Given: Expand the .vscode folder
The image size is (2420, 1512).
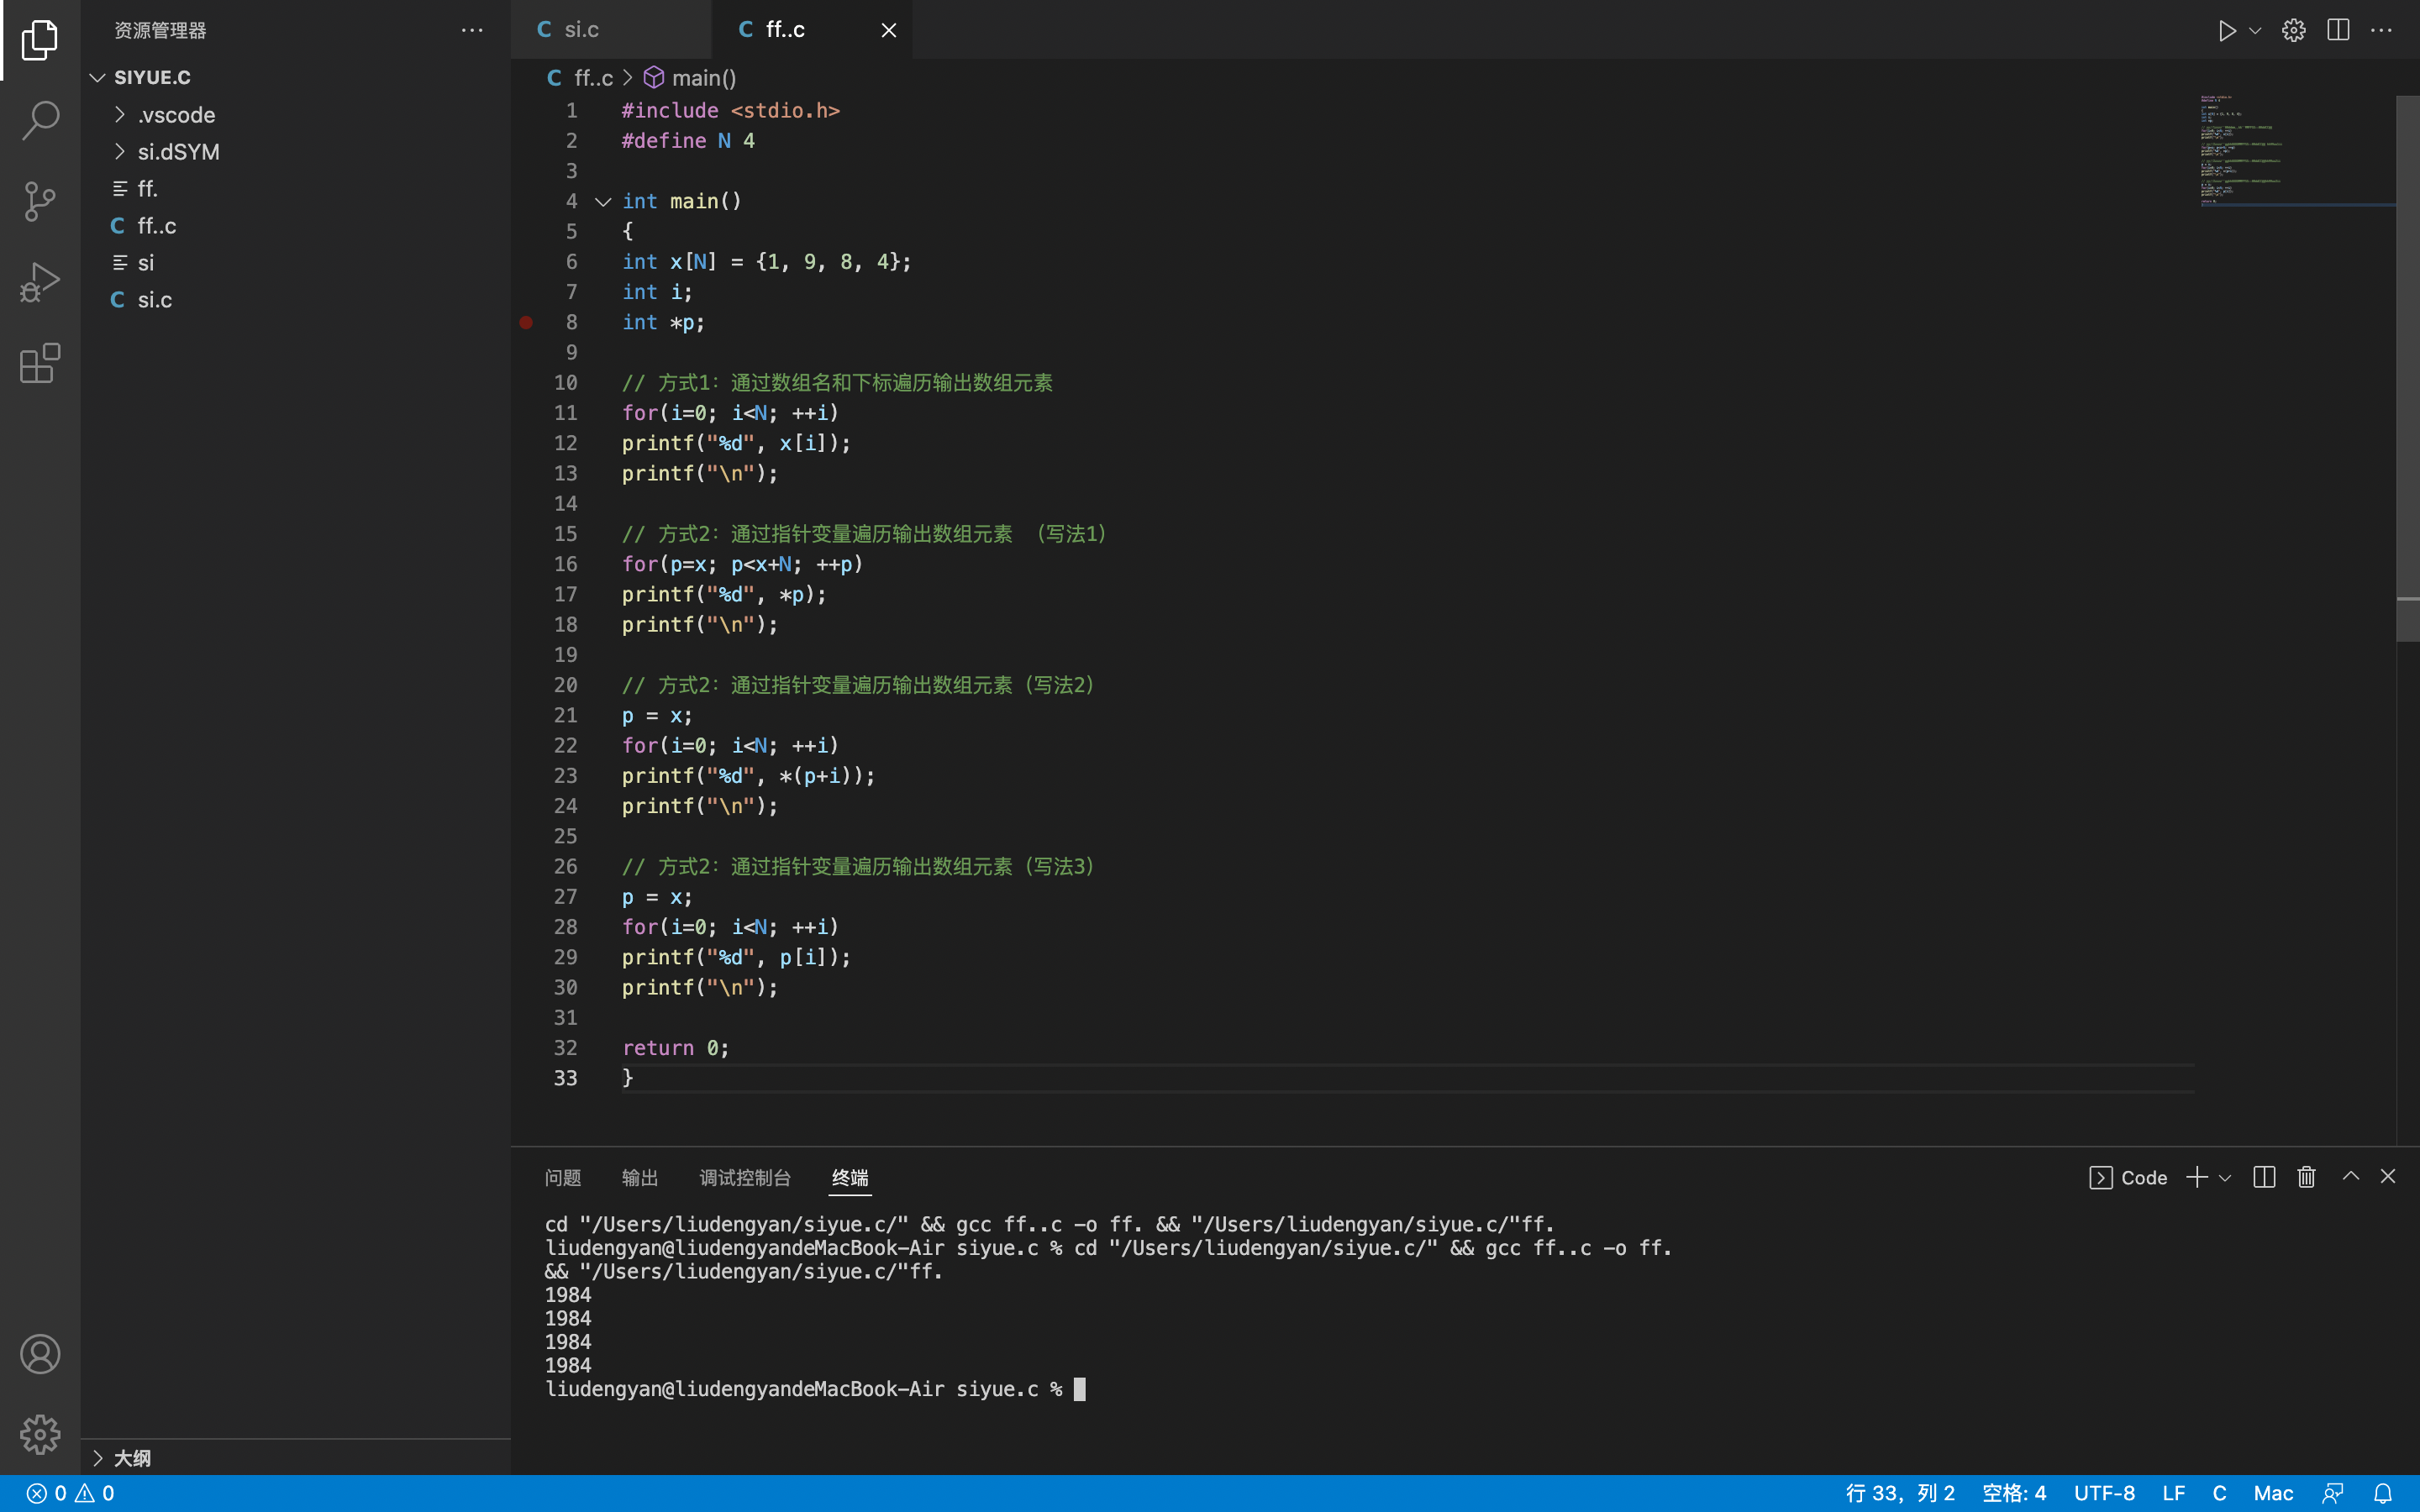Looking at the screenshot, I should [x=176, y=115].
